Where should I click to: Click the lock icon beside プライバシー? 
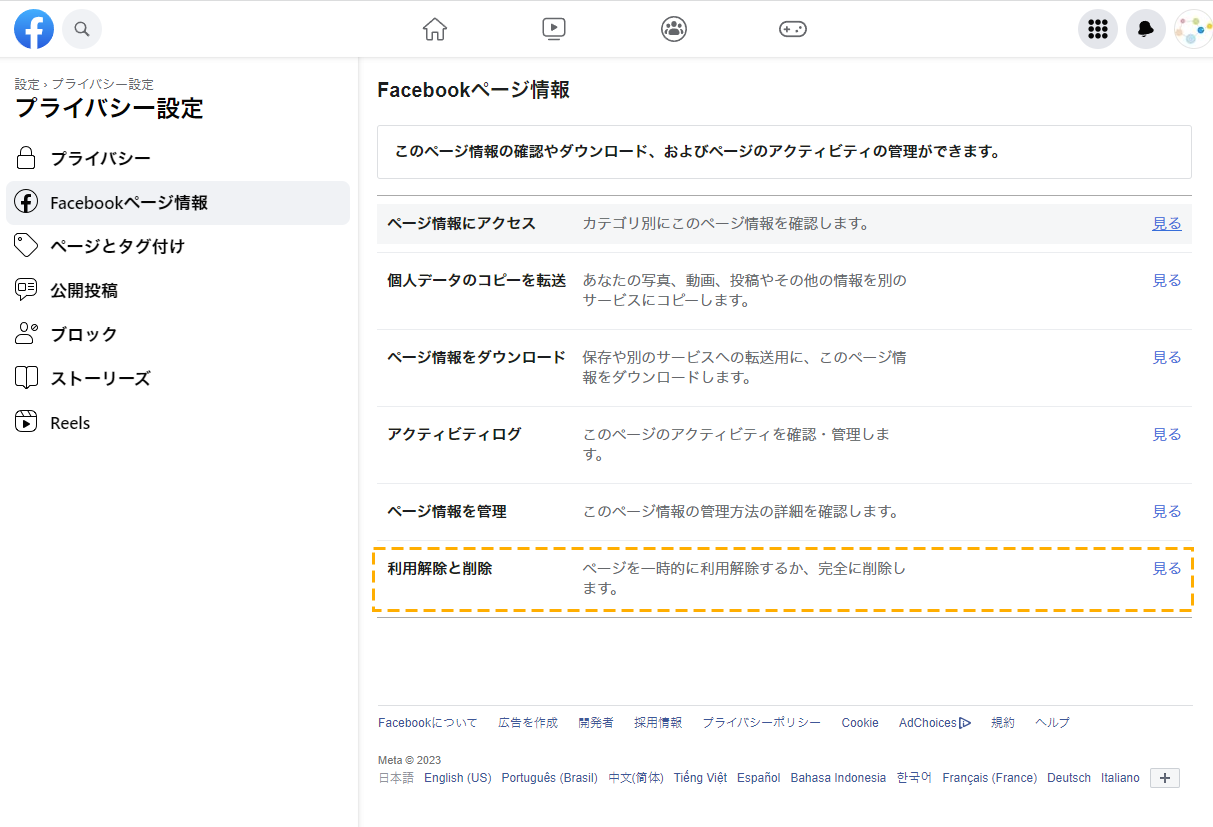[27, 158]
